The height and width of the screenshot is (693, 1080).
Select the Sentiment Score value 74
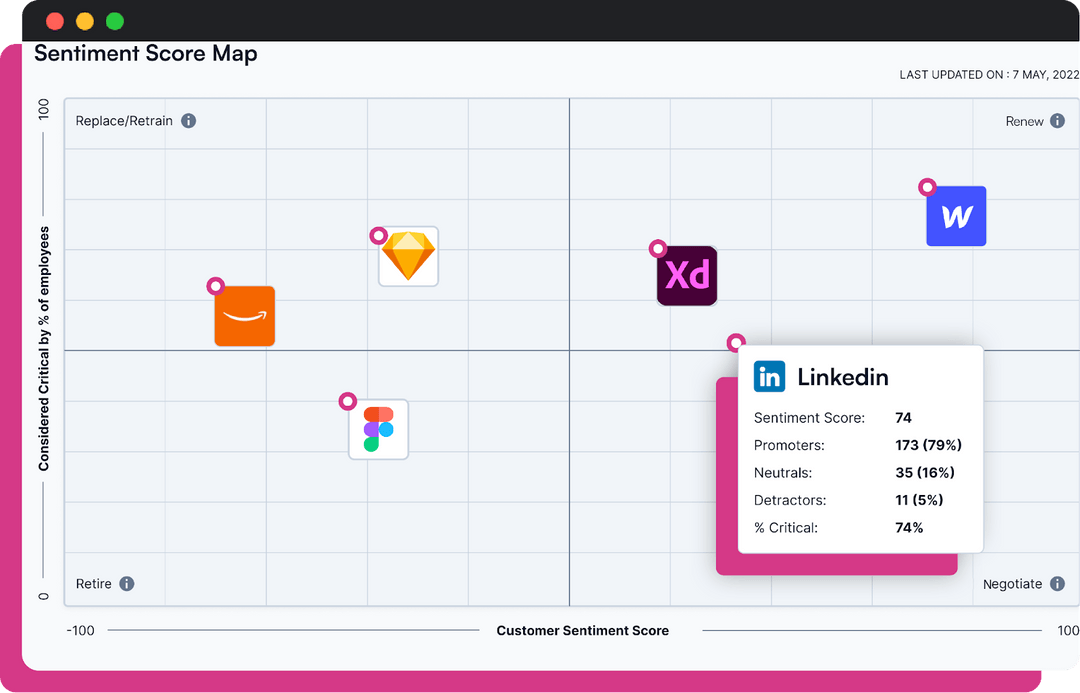903,417
